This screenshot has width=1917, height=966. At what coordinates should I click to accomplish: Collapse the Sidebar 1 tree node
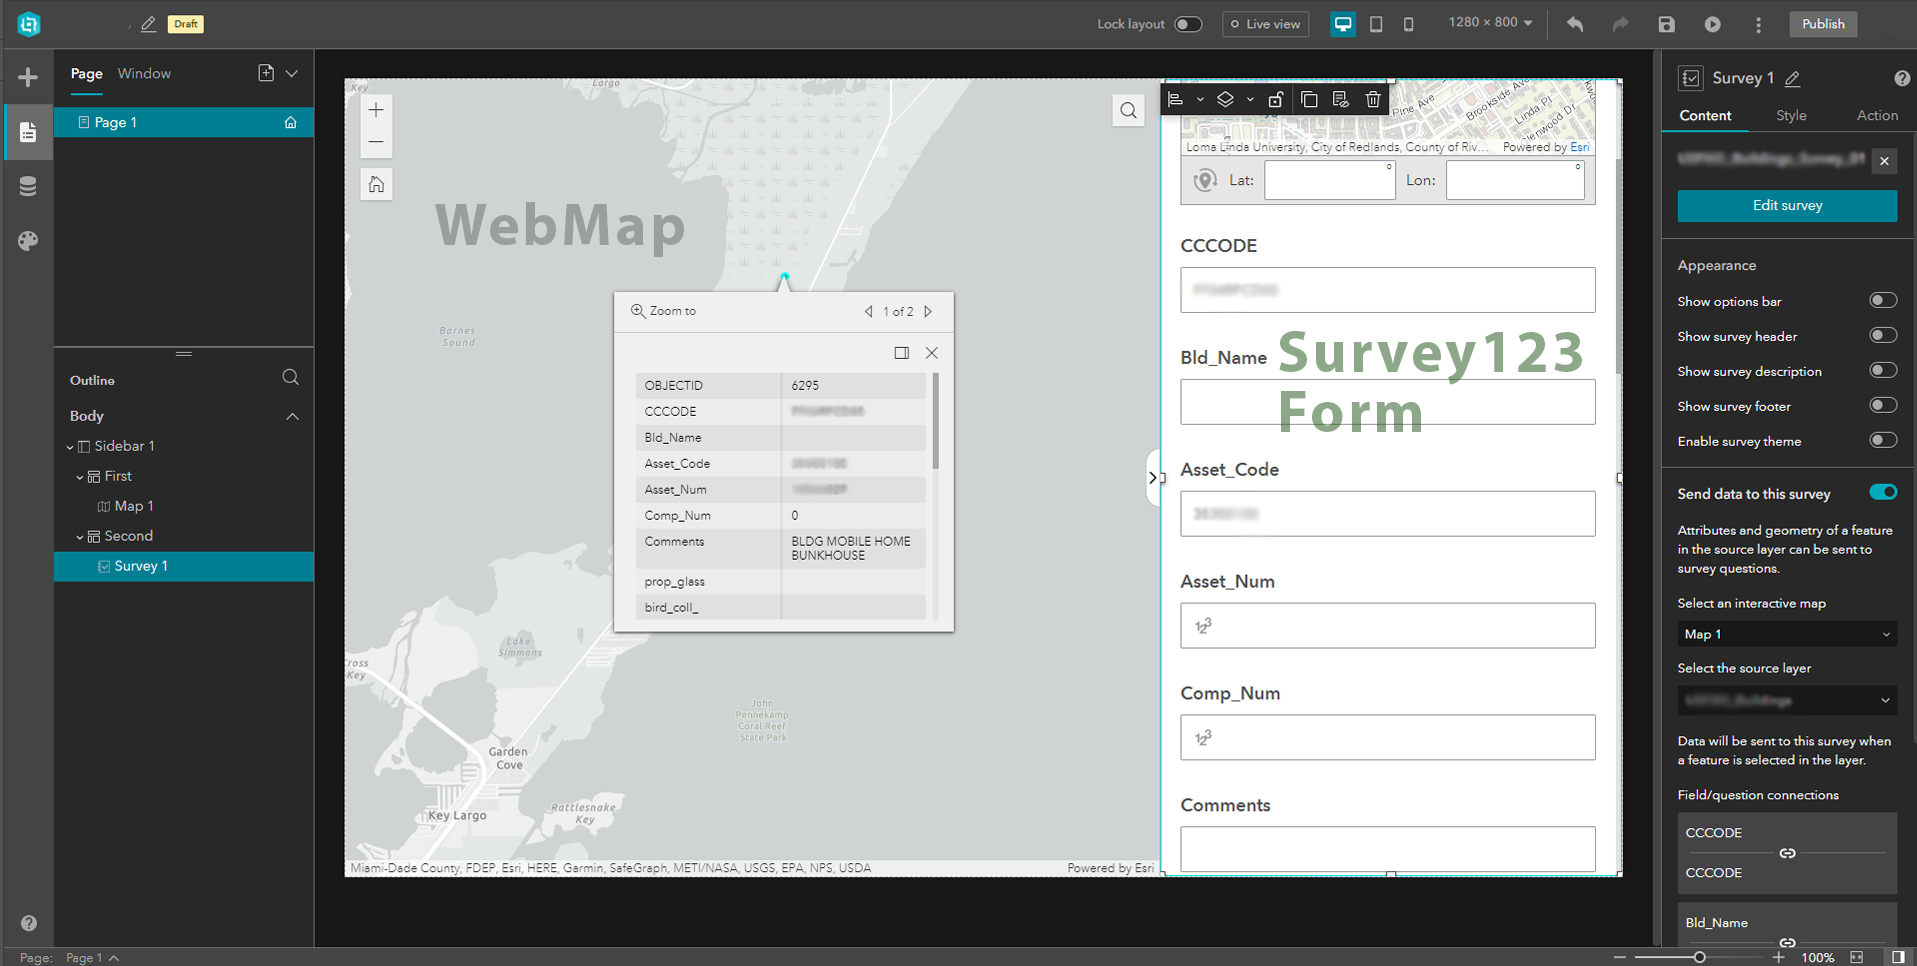pyautogui.click(x=70, y=447)
